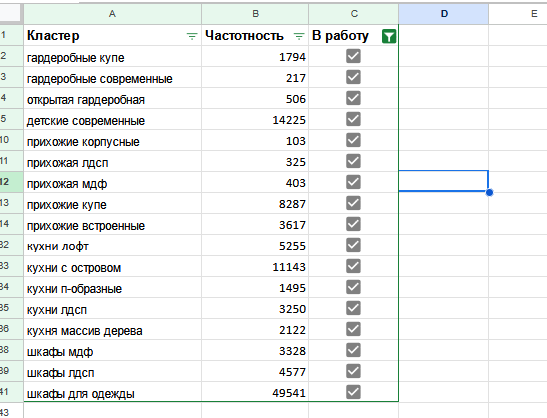Screen dimensions: 547x418
Task: Select the row 43 header
Action: click(x=11, y=412)
